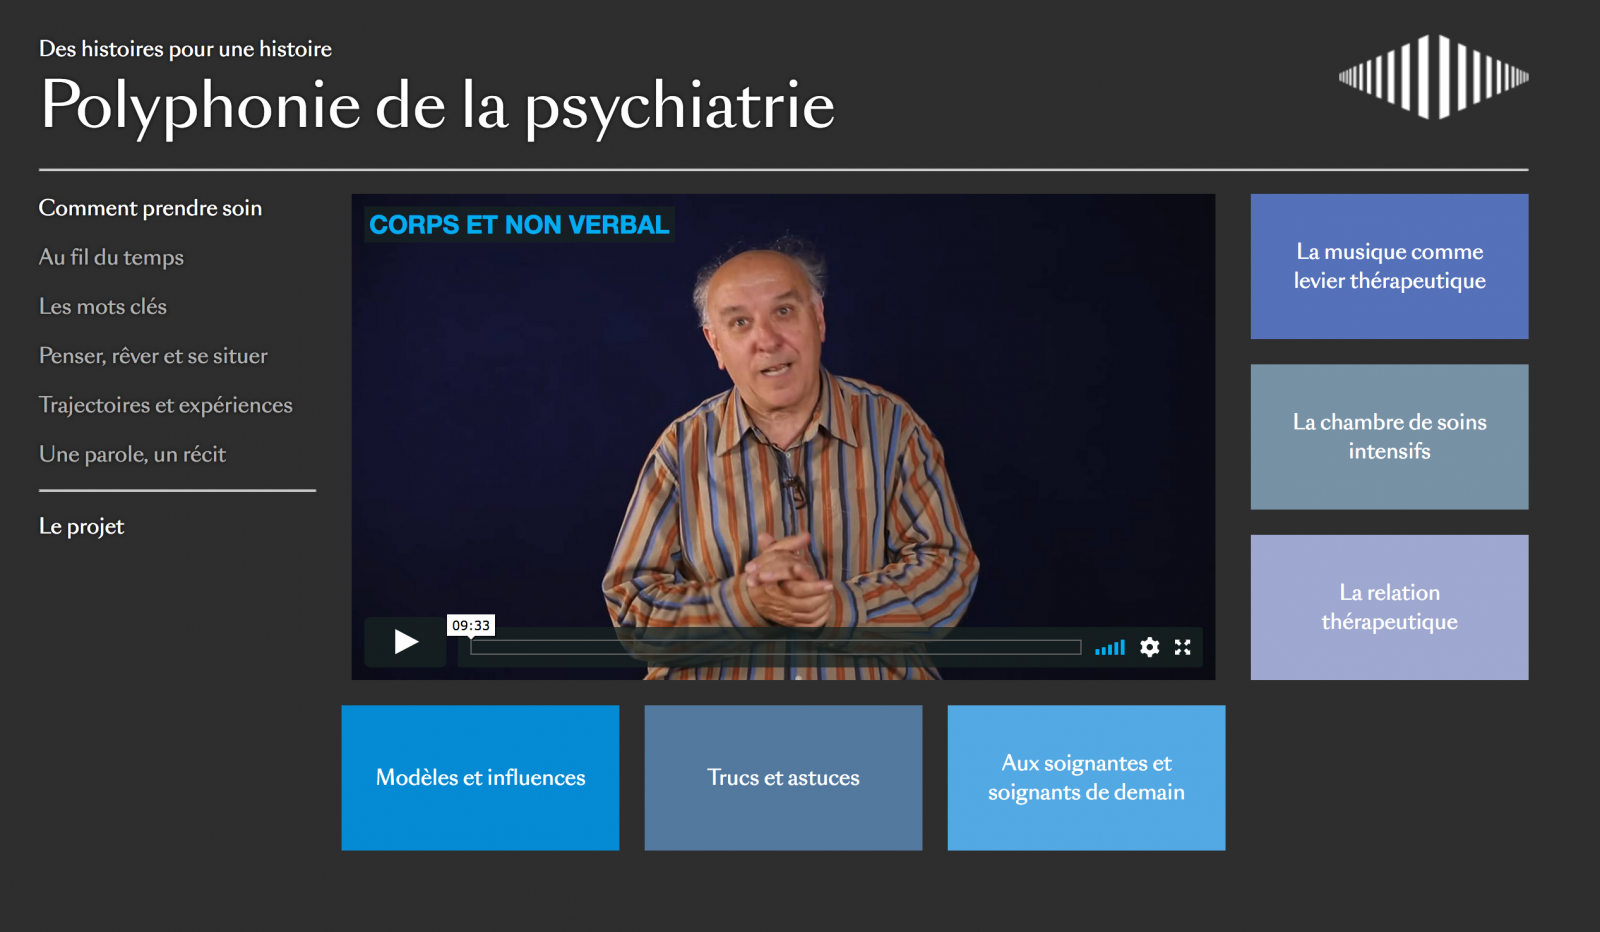Adjust volume using the bars icon

click(x=1110, y=648)
